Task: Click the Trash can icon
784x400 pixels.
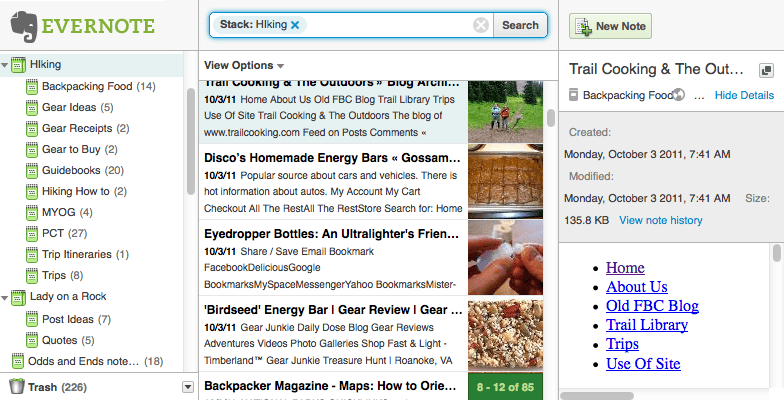Action: tap(16, 386)
